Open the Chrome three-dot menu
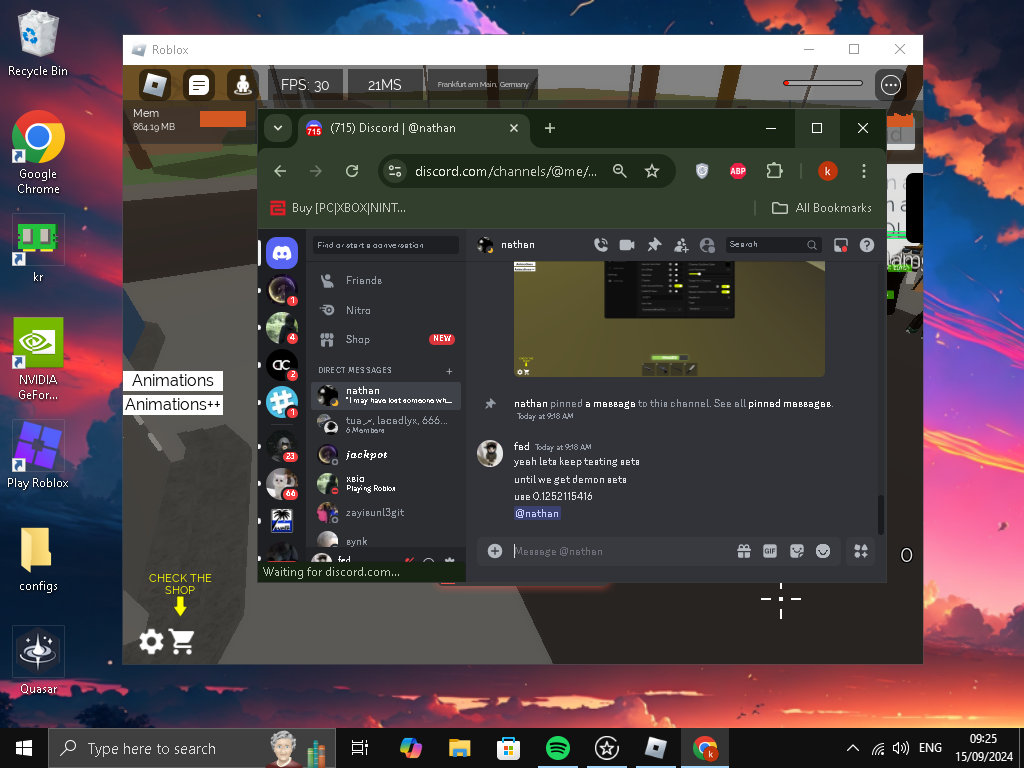Screen dimensions: 1024x768 coord(864,171)
